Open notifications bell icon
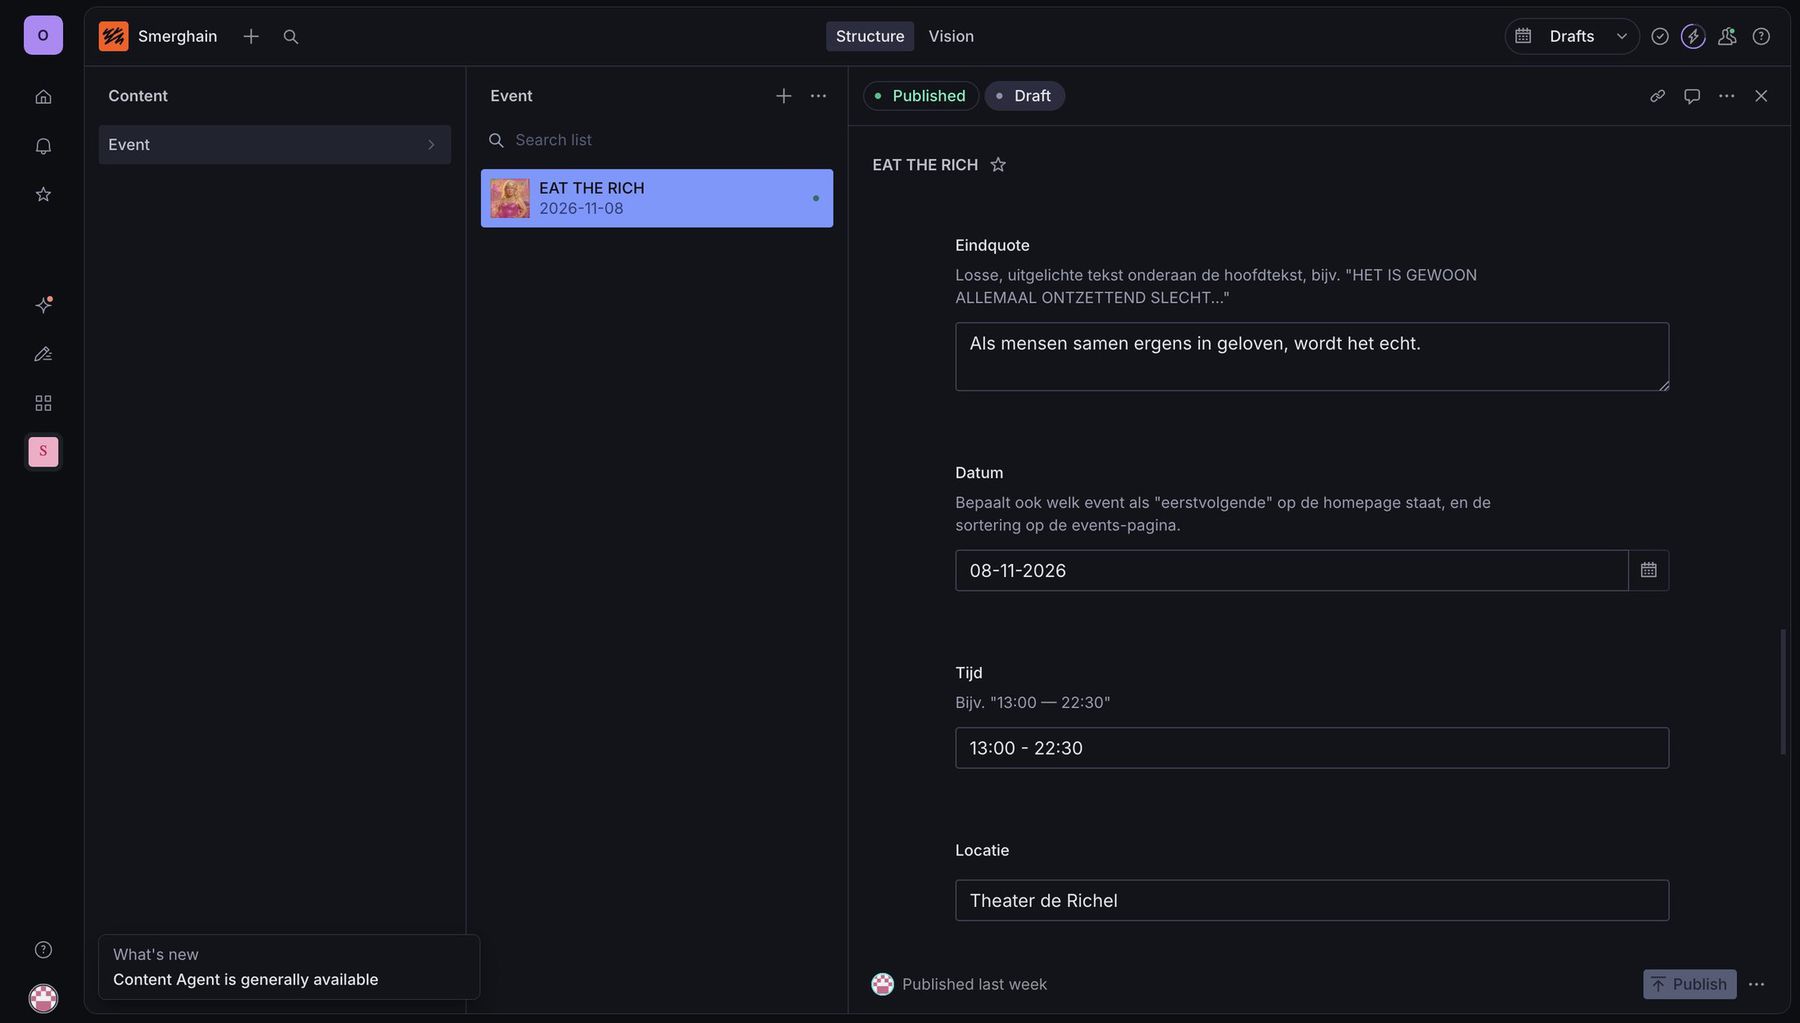Image resolution: width=1800 pixels, height=1023 pixels. [x=43, y=146]
